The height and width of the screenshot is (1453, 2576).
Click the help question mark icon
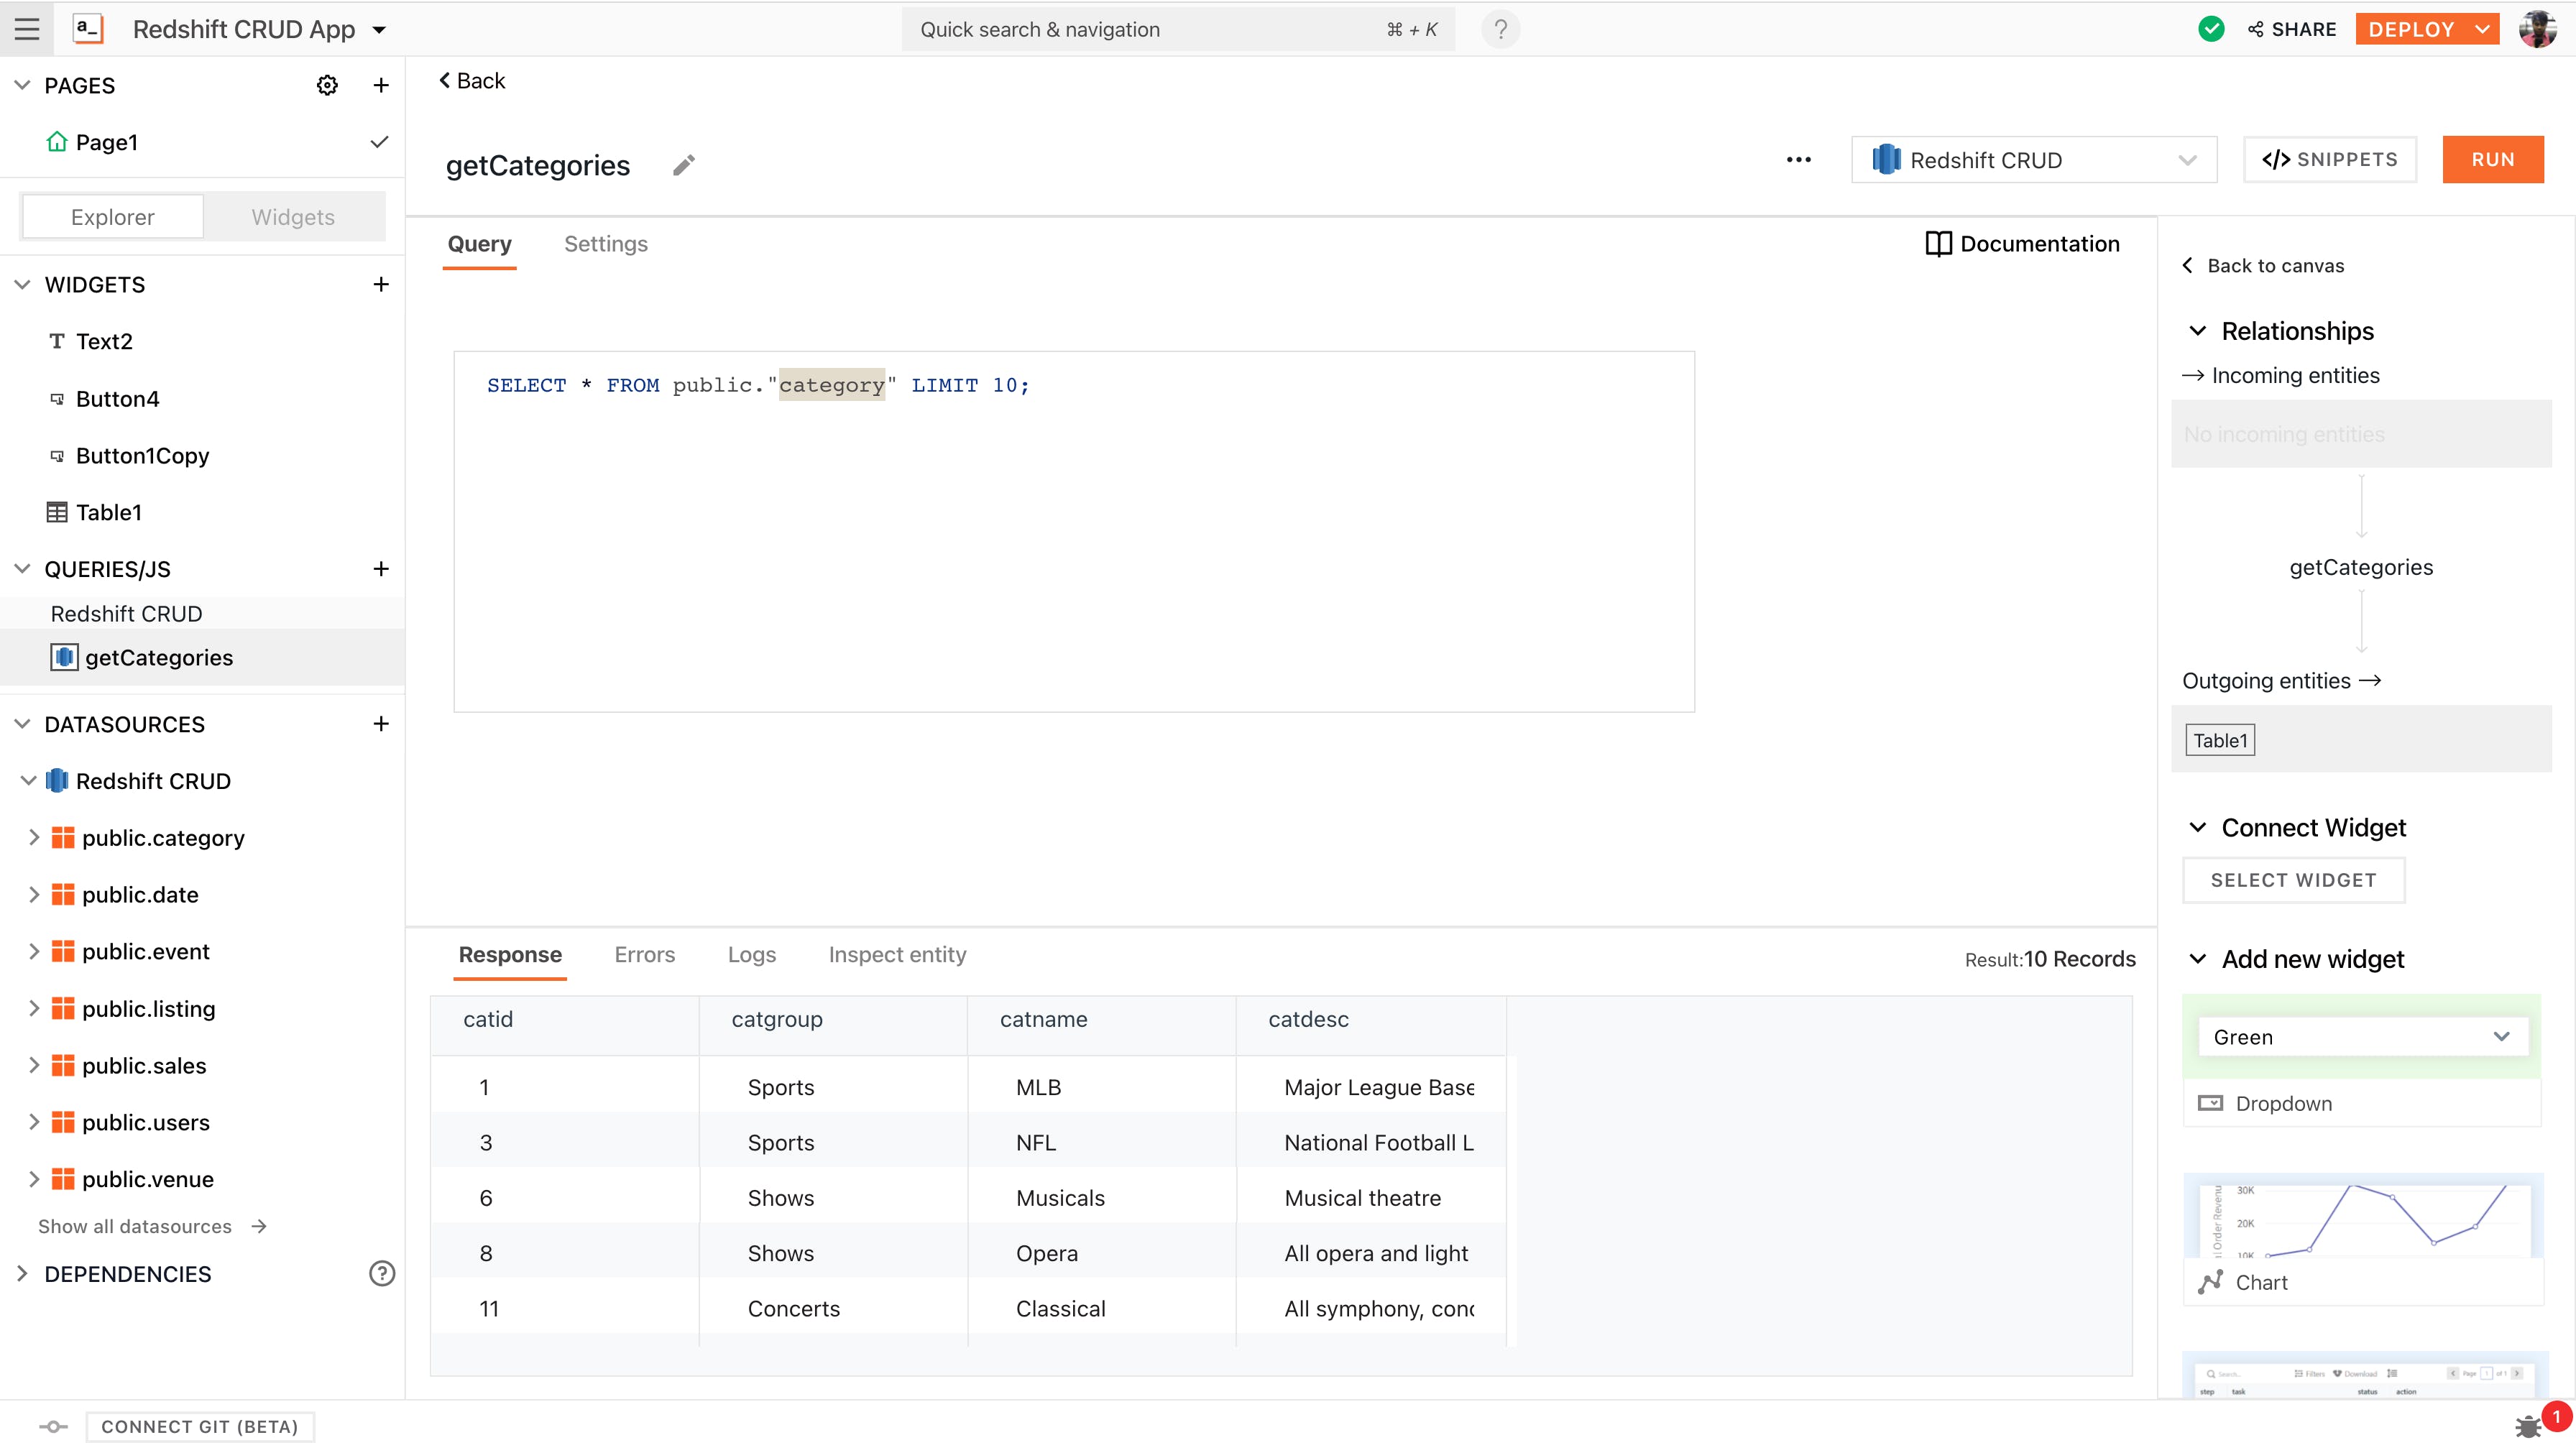(1500, 29)
